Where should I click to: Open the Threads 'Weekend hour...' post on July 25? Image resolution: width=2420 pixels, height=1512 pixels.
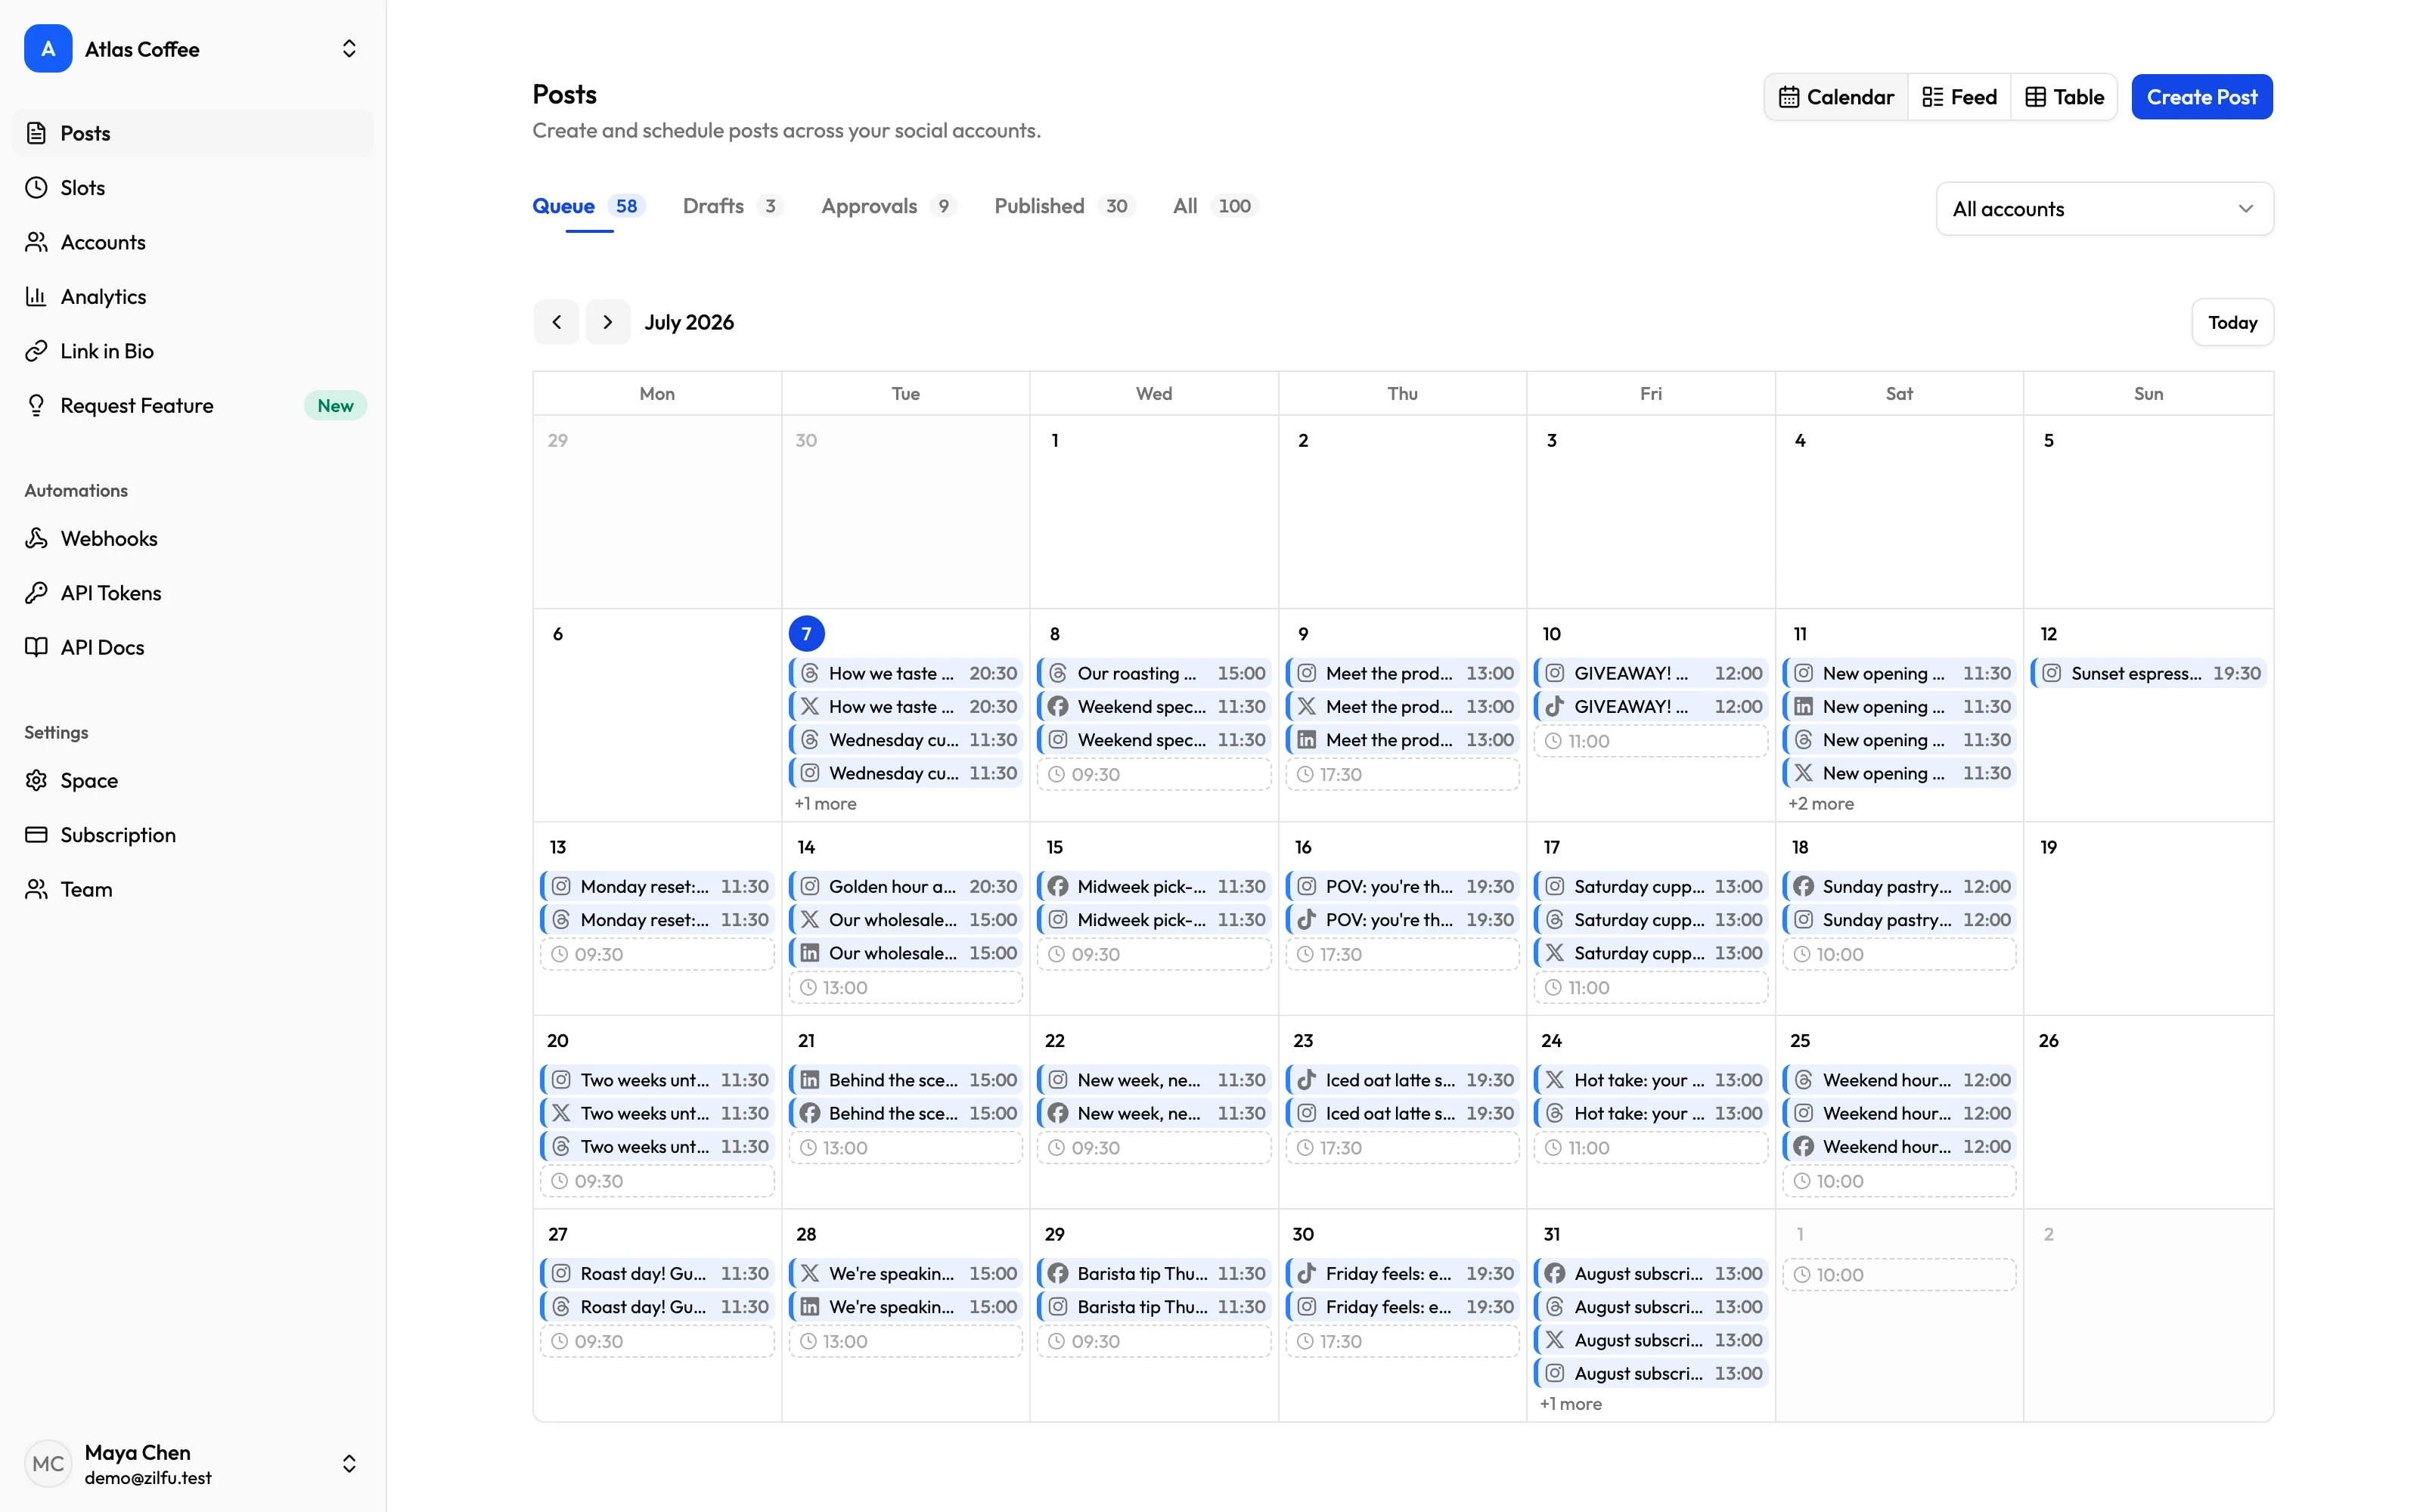pyautogui.click(x=1900, y=1080)
